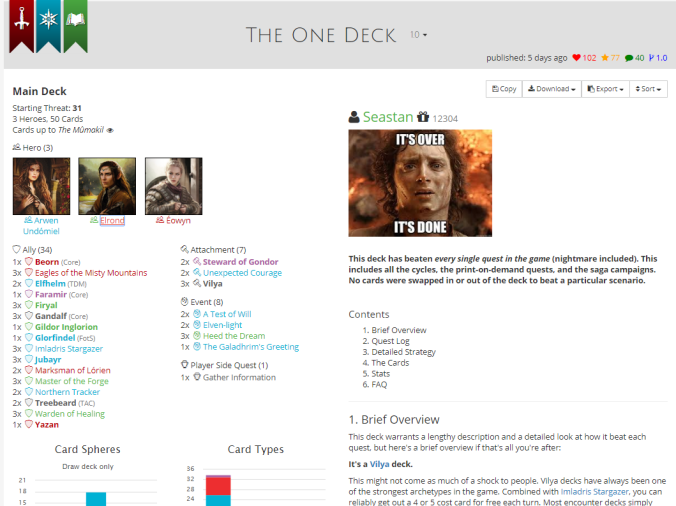Click the Arwen Undómiel name link

pyautogui.click(x=41, y=226)
